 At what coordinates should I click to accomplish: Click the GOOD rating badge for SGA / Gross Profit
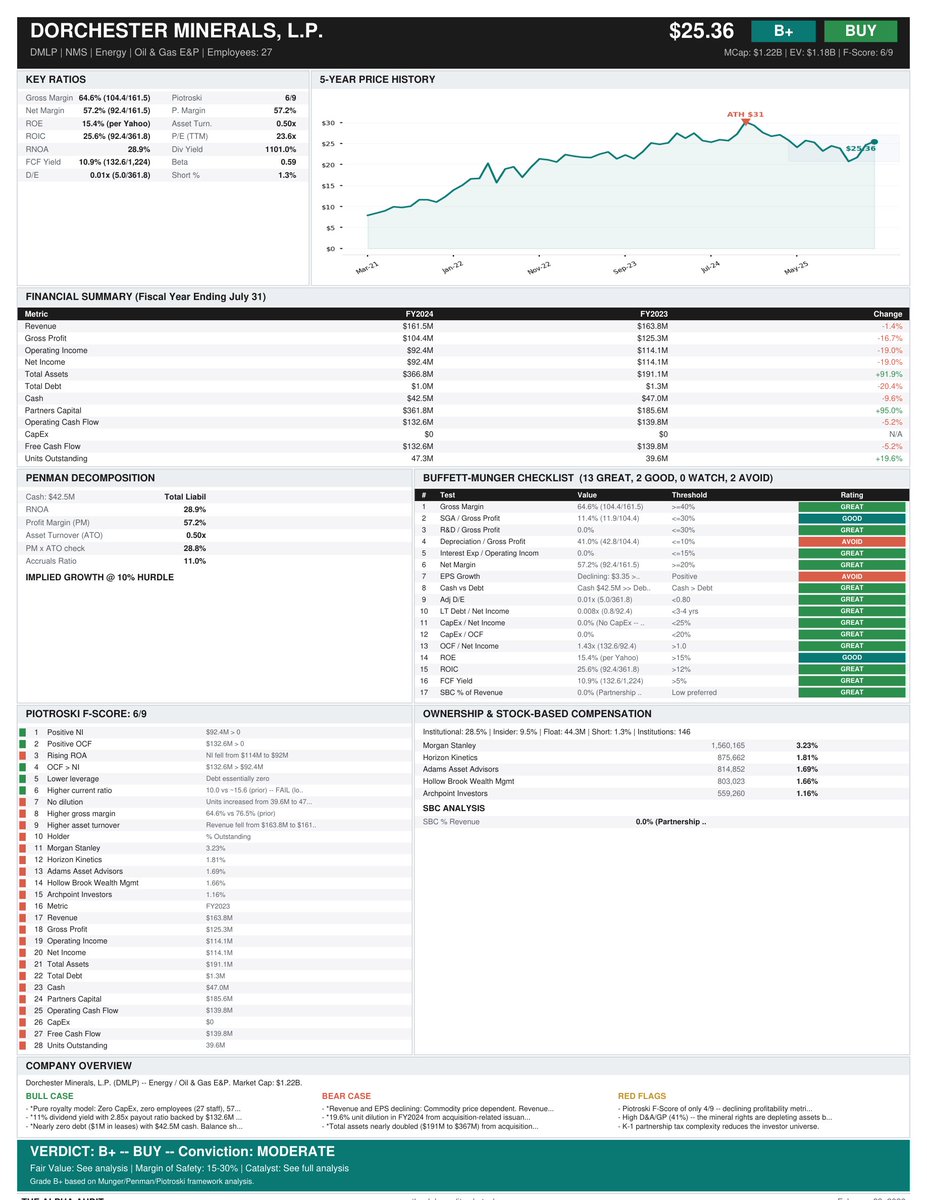tap(851, 519)
